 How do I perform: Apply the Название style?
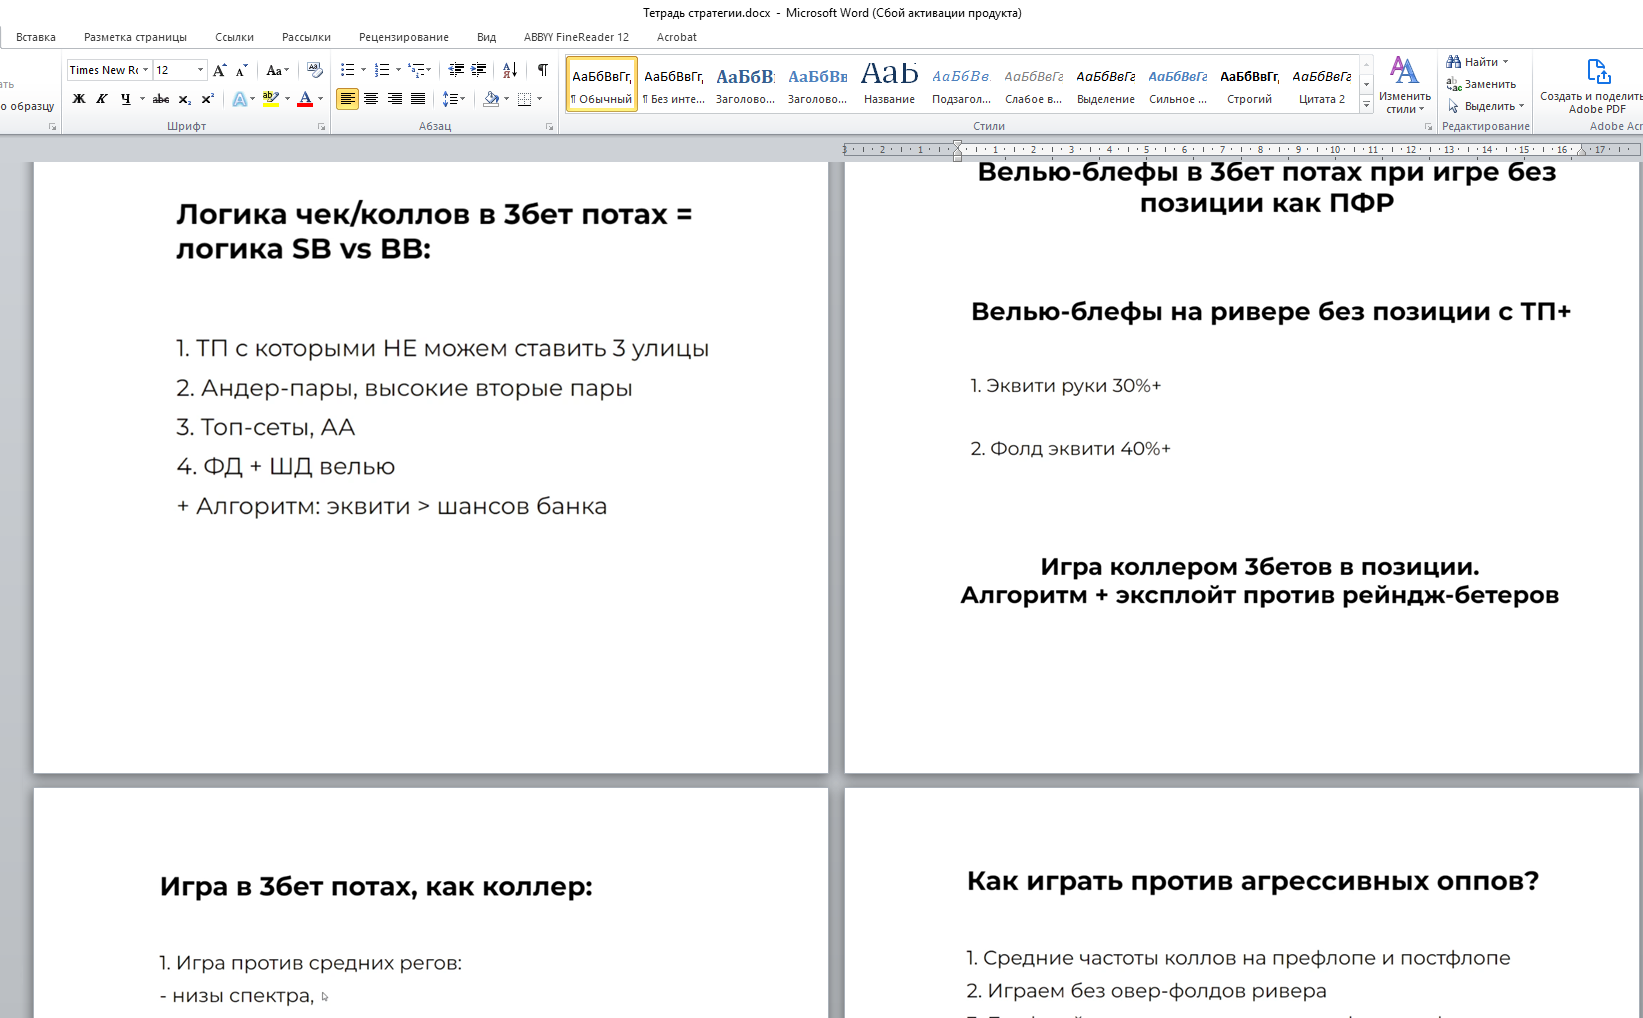coord(889,84)
